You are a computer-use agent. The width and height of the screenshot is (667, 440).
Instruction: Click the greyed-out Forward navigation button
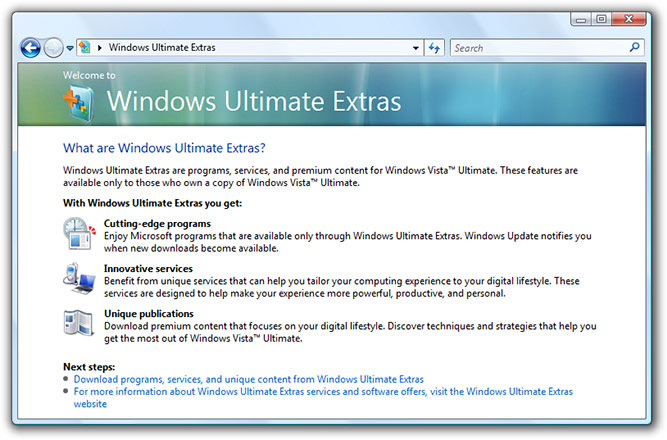coord(53,48)
